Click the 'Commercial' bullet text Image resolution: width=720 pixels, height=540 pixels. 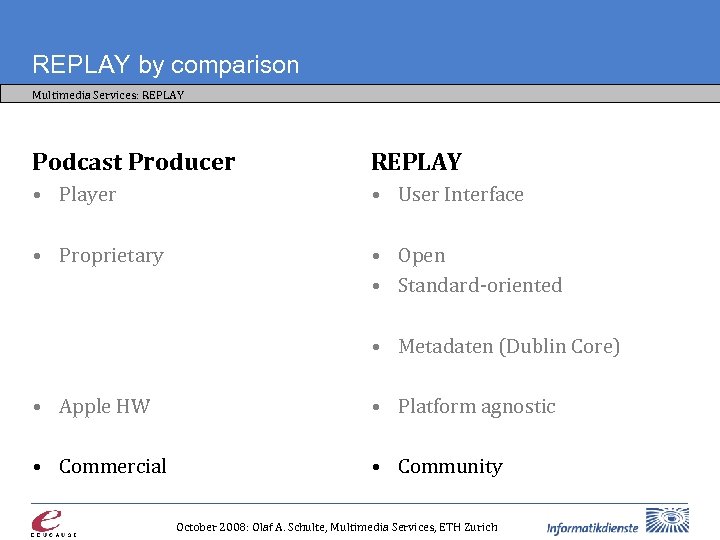(x=112, y=467)
